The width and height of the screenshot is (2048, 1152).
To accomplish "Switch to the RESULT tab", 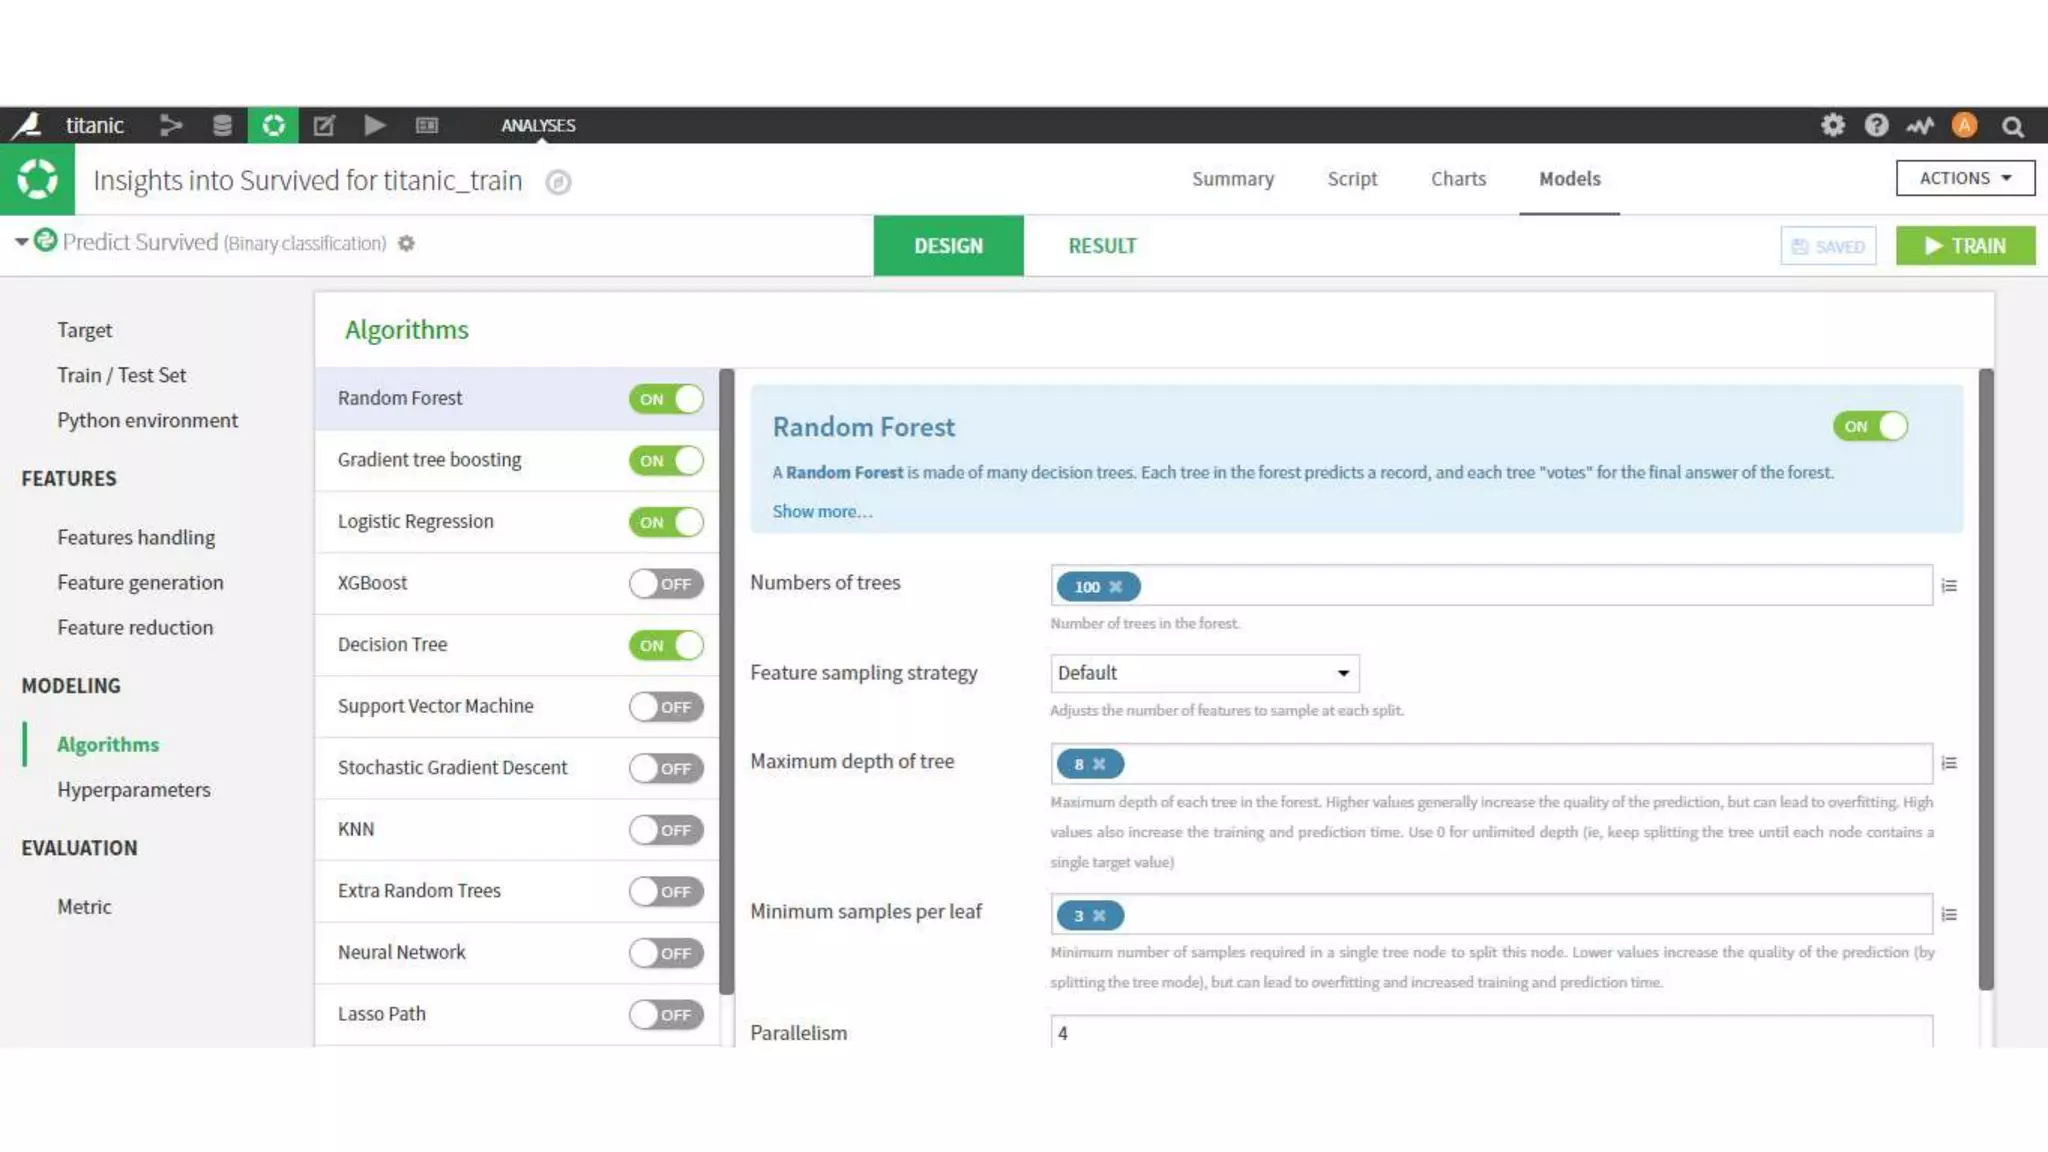I will click(x=1102, y=246).
